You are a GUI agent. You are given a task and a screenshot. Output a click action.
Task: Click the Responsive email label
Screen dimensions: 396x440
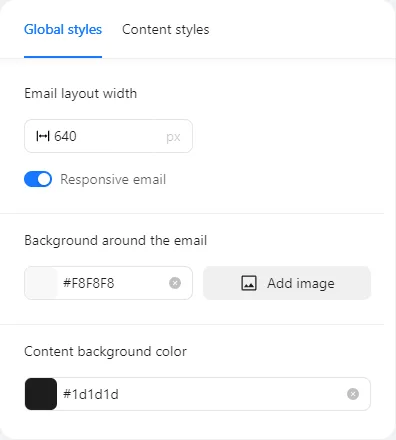(x=113, y=179)
